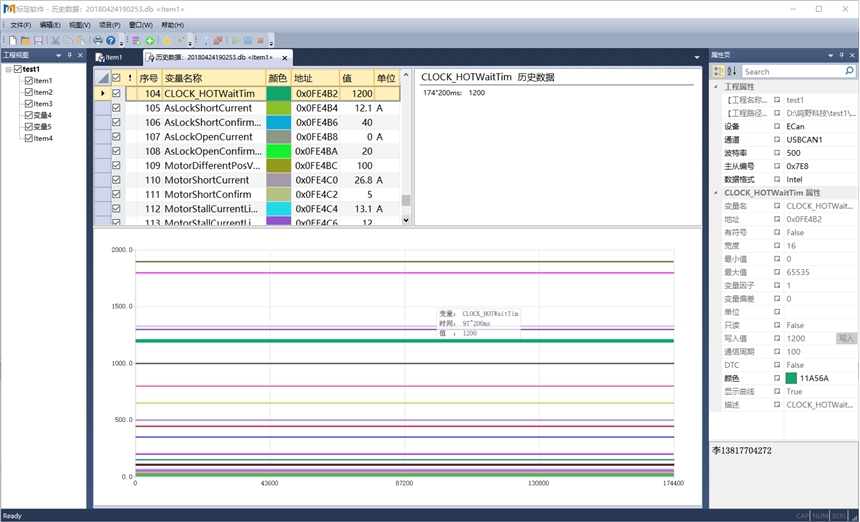Toggle the select-all checkbox in table header
Screen dimensions: 860x522
(117, 78)
